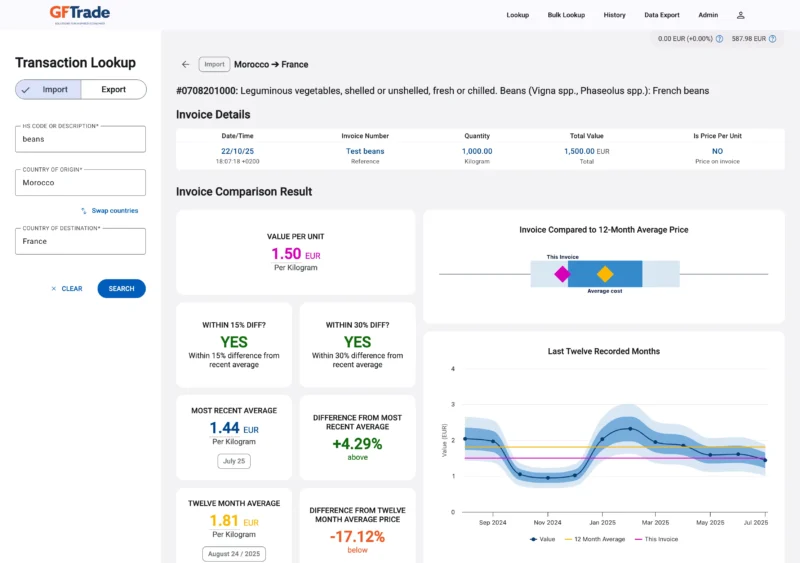Image resolution: width=800 pixels, height=563 pixels.
Task: Click the swap arrows icon between countries
Action: click(x=84, y=211)
